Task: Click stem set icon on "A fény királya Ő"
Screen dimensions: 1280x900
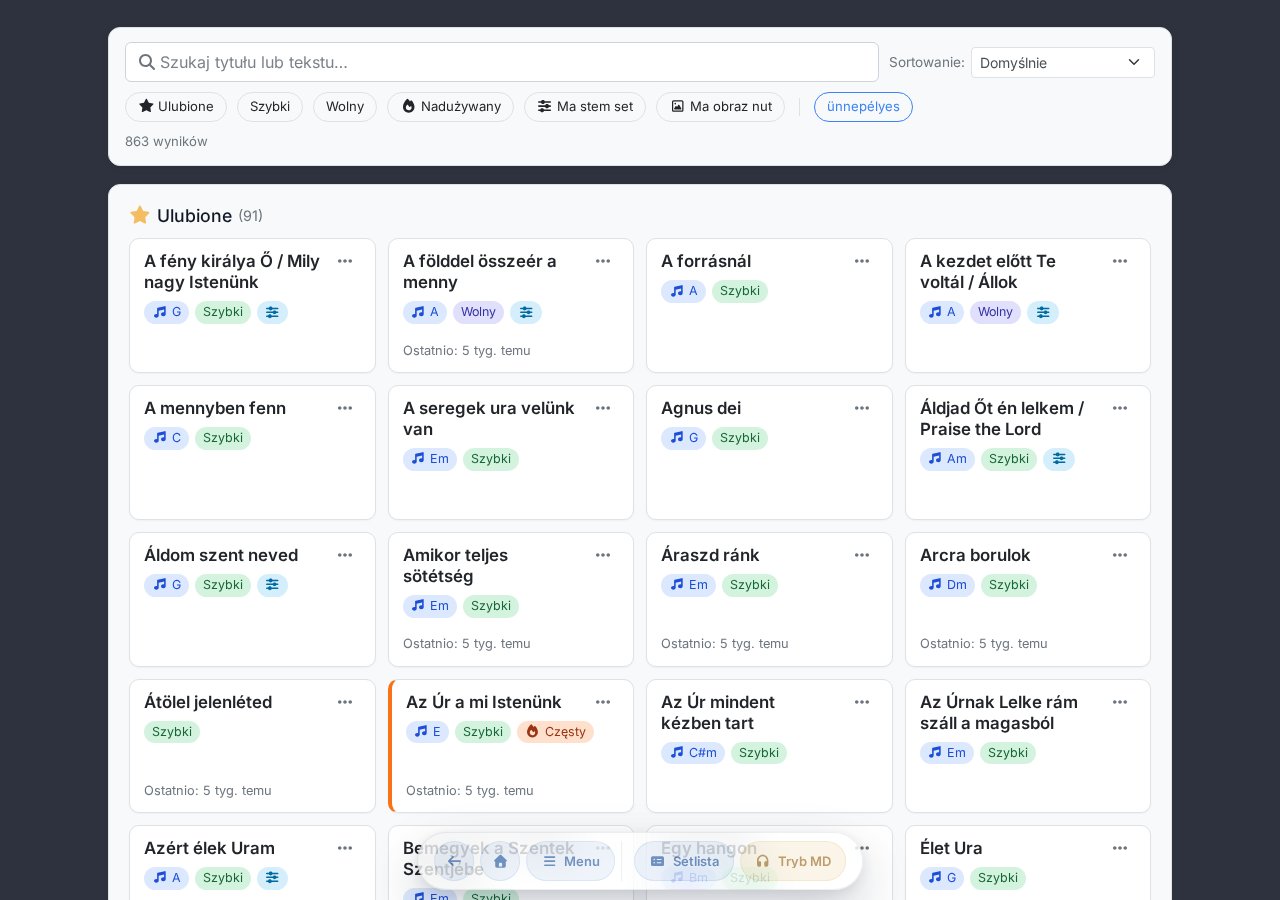Action: click(x=272, y=312)
